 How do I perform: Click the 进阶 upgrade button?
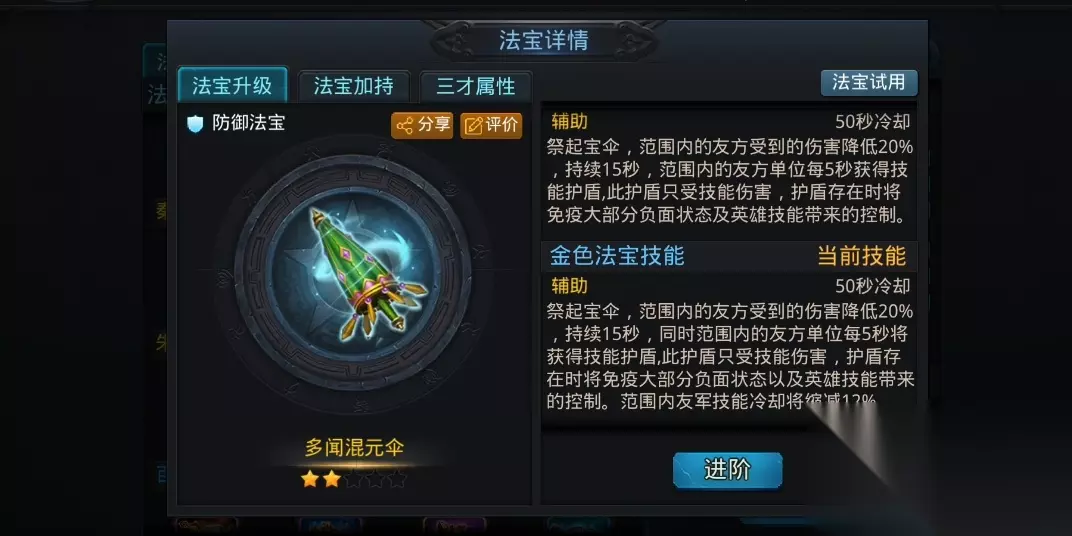coord(727,470)
